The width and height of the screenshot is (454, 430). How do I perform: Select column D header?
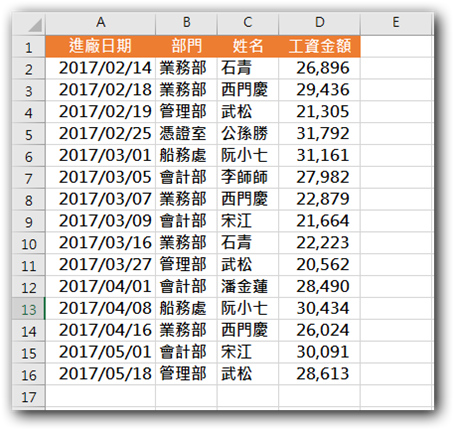tap(319, 23)
